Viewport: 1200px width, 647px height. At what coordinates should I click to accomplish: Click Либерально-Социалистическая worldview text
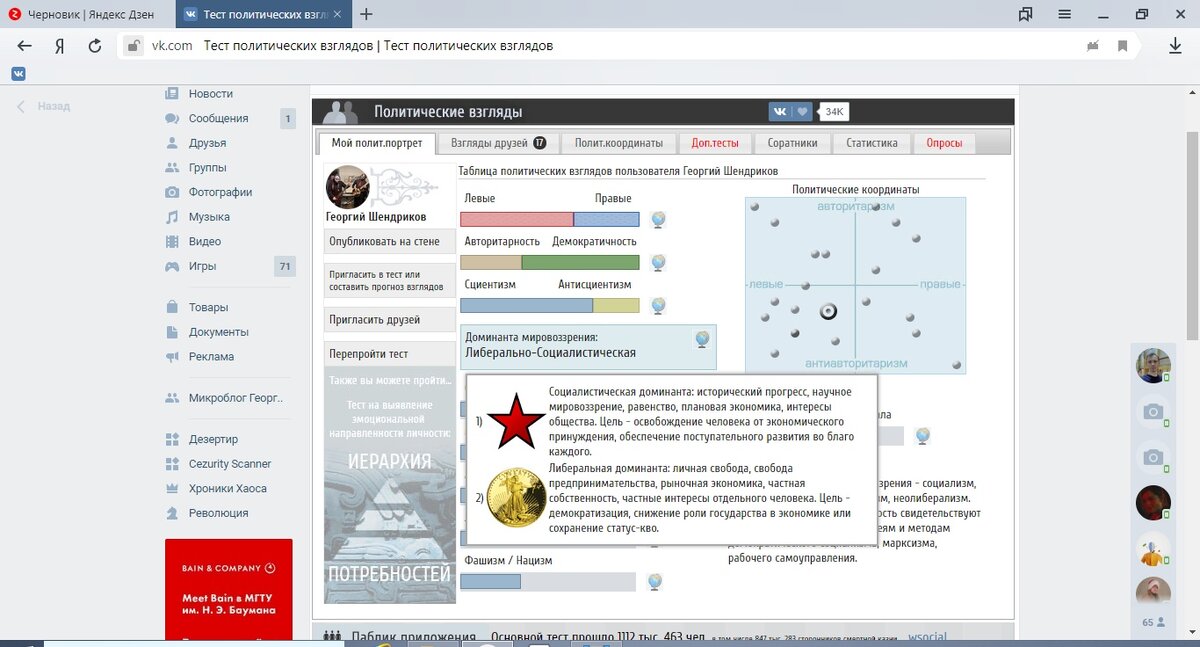(551, 353)
